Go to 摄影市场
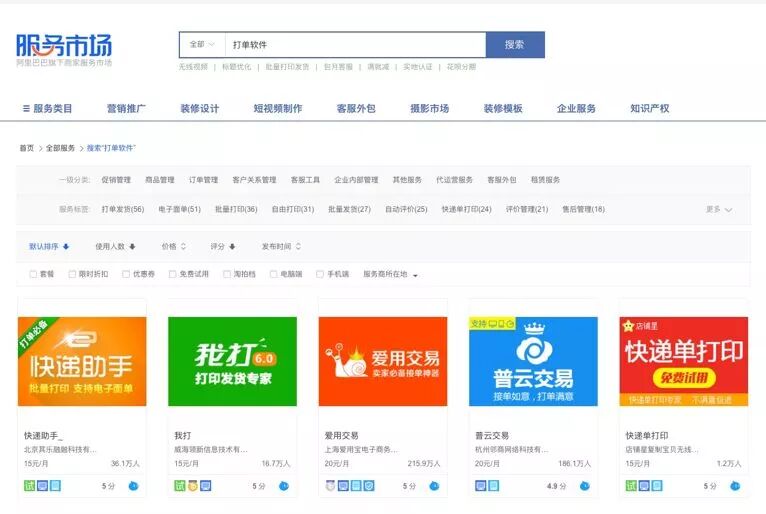The height and width of the screenshot is (514, 766). point(429,108)
